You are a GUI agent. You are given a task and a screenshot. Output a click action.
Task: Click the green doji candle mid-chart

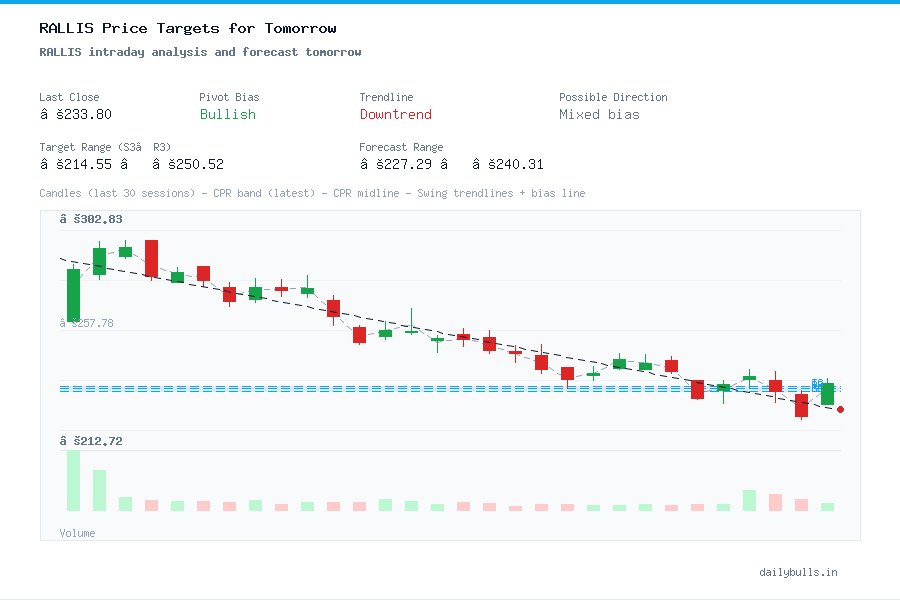435,340
